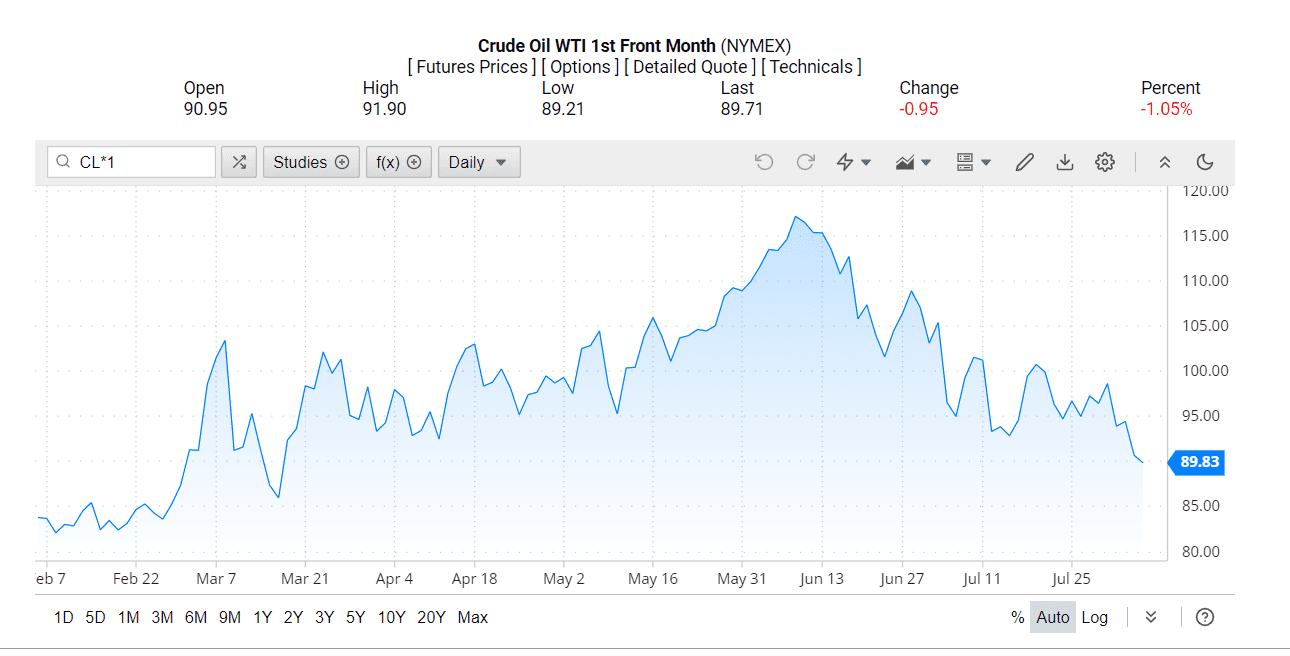Toggle the percent scale option
Screen dimensions: 1290x656
[1017, 617]
